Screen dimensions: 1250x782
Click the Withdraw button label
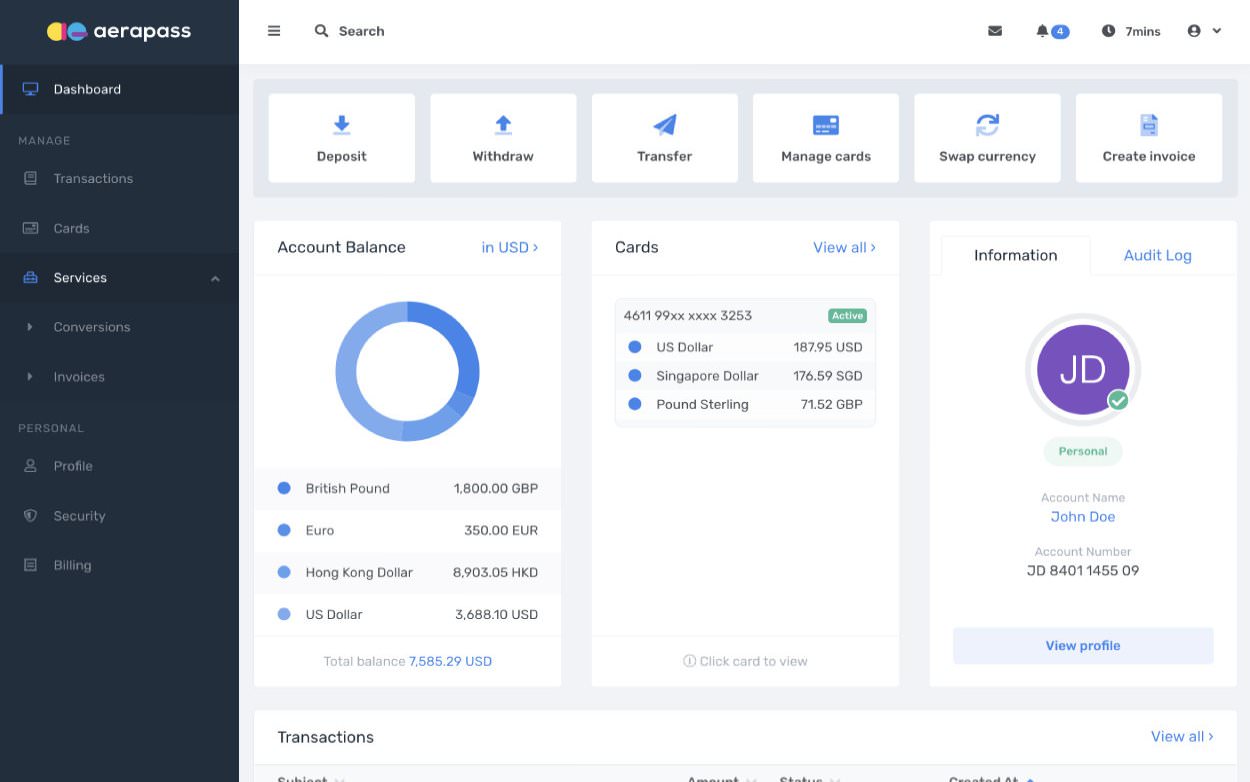pyautogui.click(x=503, y=156)
